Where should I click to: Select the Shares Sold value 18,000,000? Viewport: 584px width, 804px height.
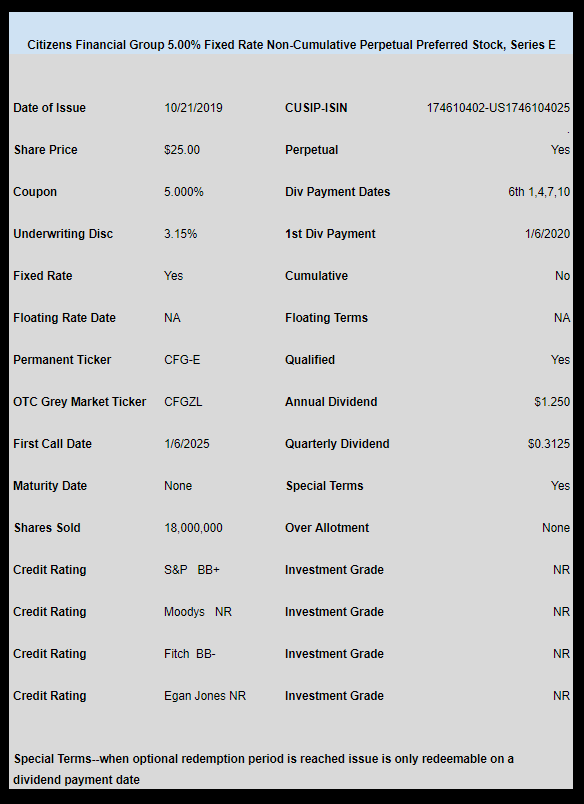click(193, 528)
